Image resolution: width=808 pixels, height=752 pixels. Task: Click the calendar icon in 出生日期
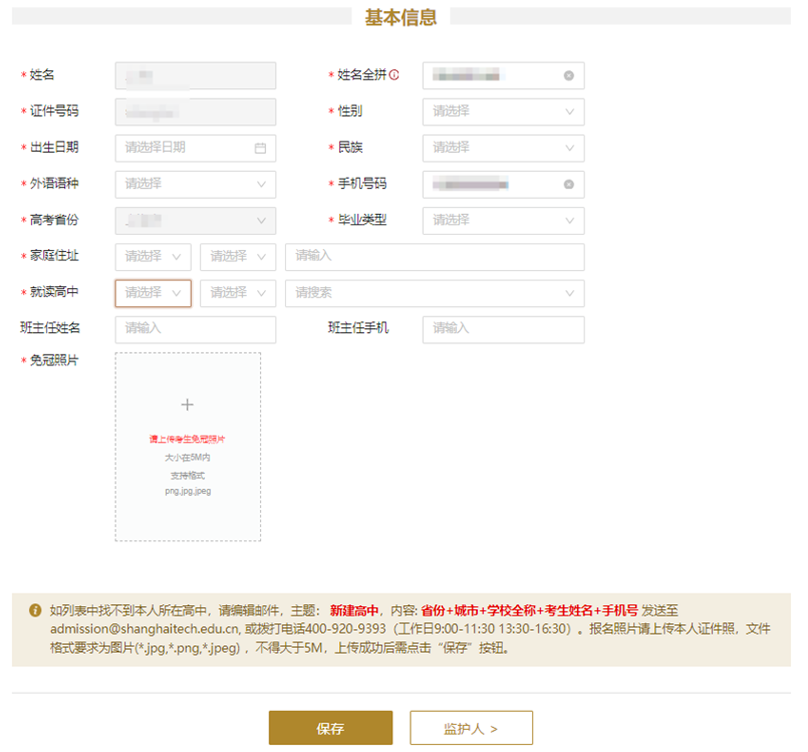[x=260, y=148]
